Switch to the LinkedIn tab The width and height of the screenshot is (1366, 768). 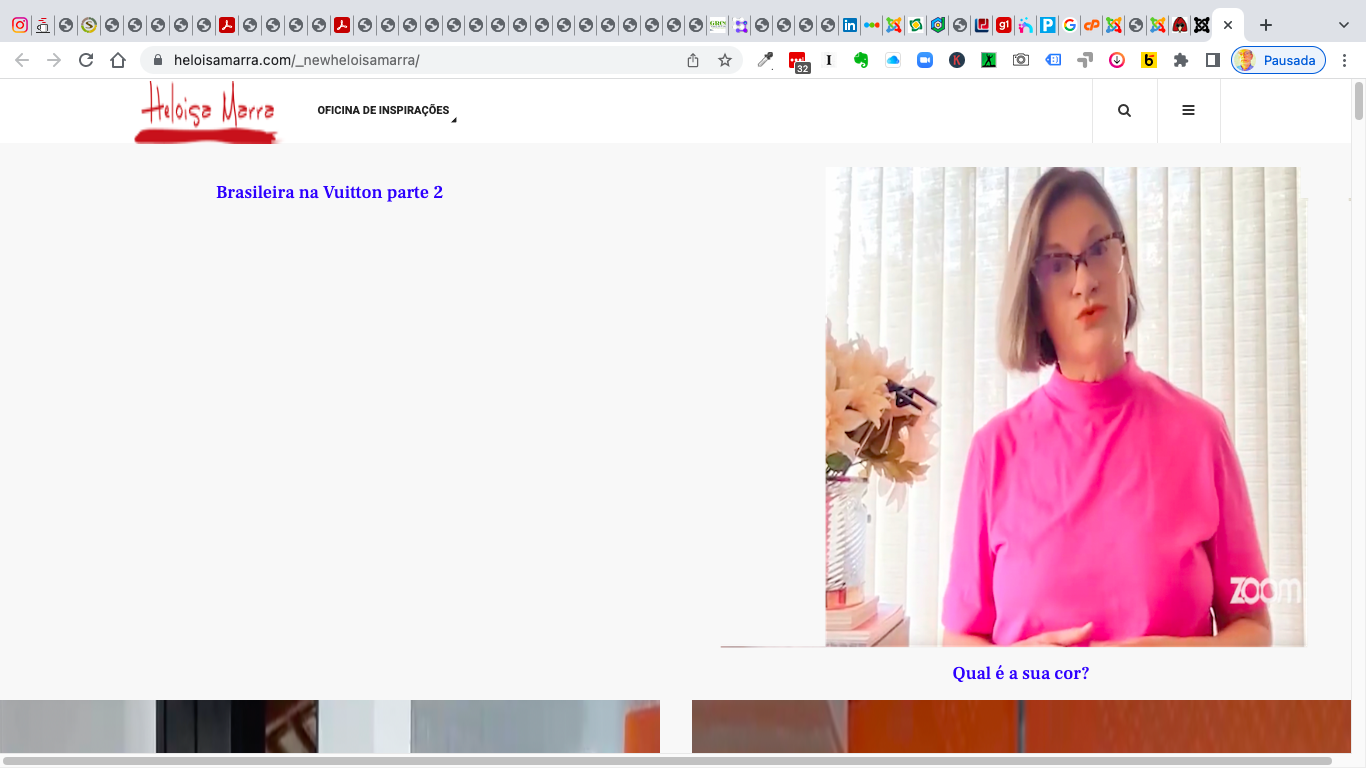point(849,25)
